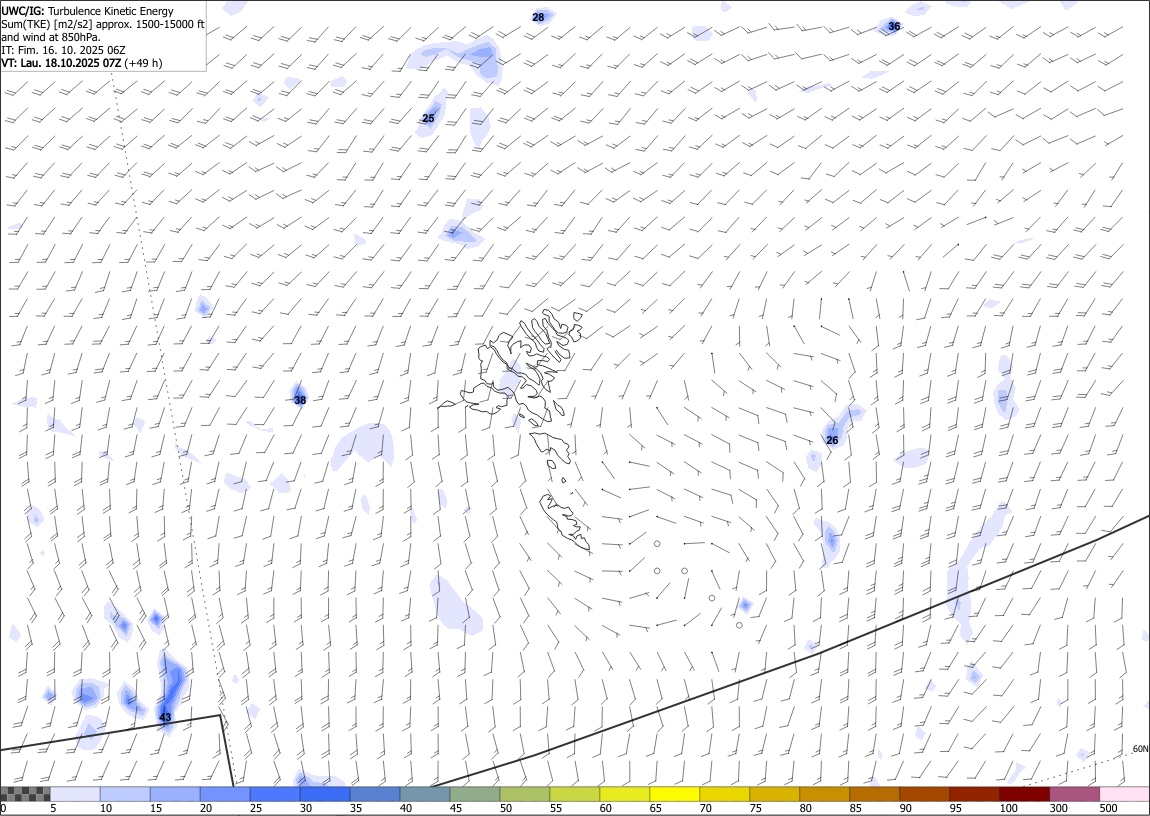Select the 100–300 maroon legend swatch
1150x816 pixels.
tap(1025, 794)
